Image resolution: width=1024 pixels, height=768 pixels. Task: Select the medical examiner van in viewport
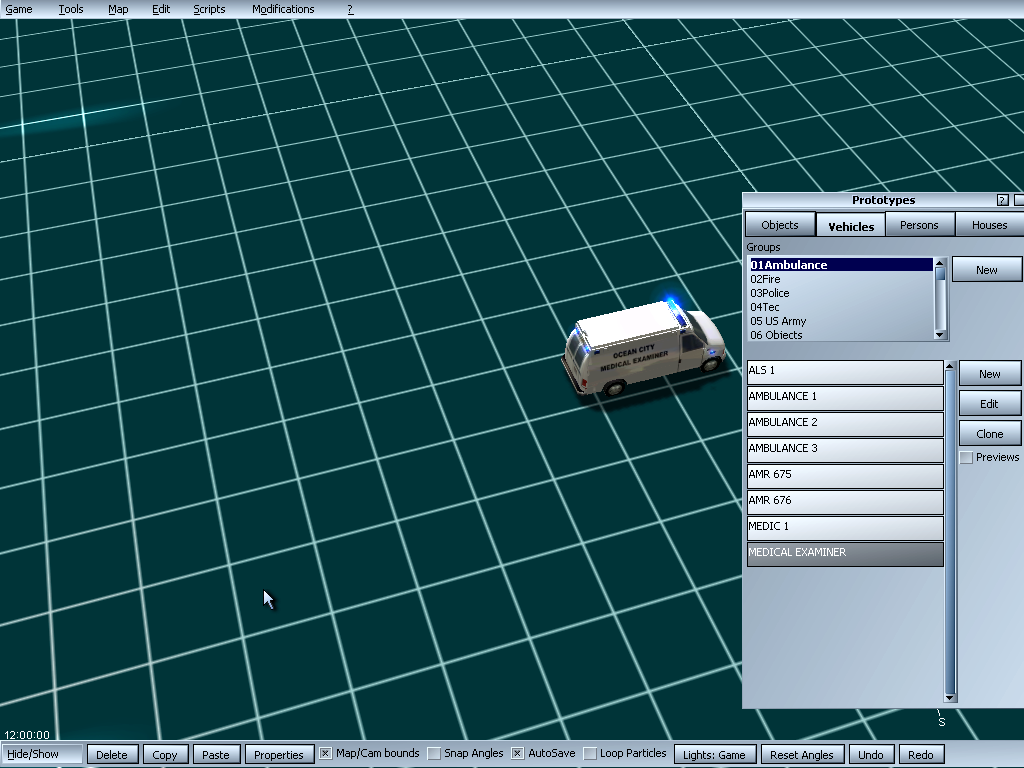click(x=643, y=349)
